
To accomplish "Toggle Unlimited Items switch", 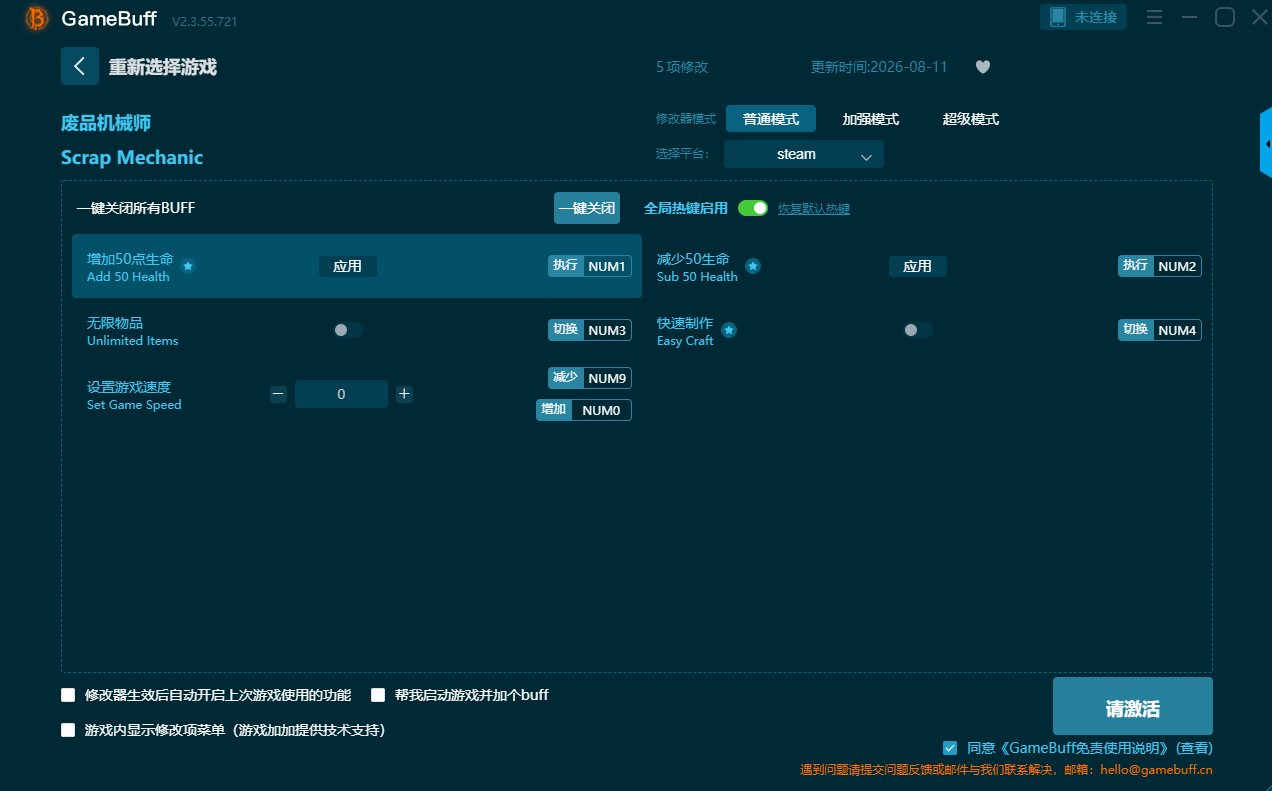I will [347, 330].
